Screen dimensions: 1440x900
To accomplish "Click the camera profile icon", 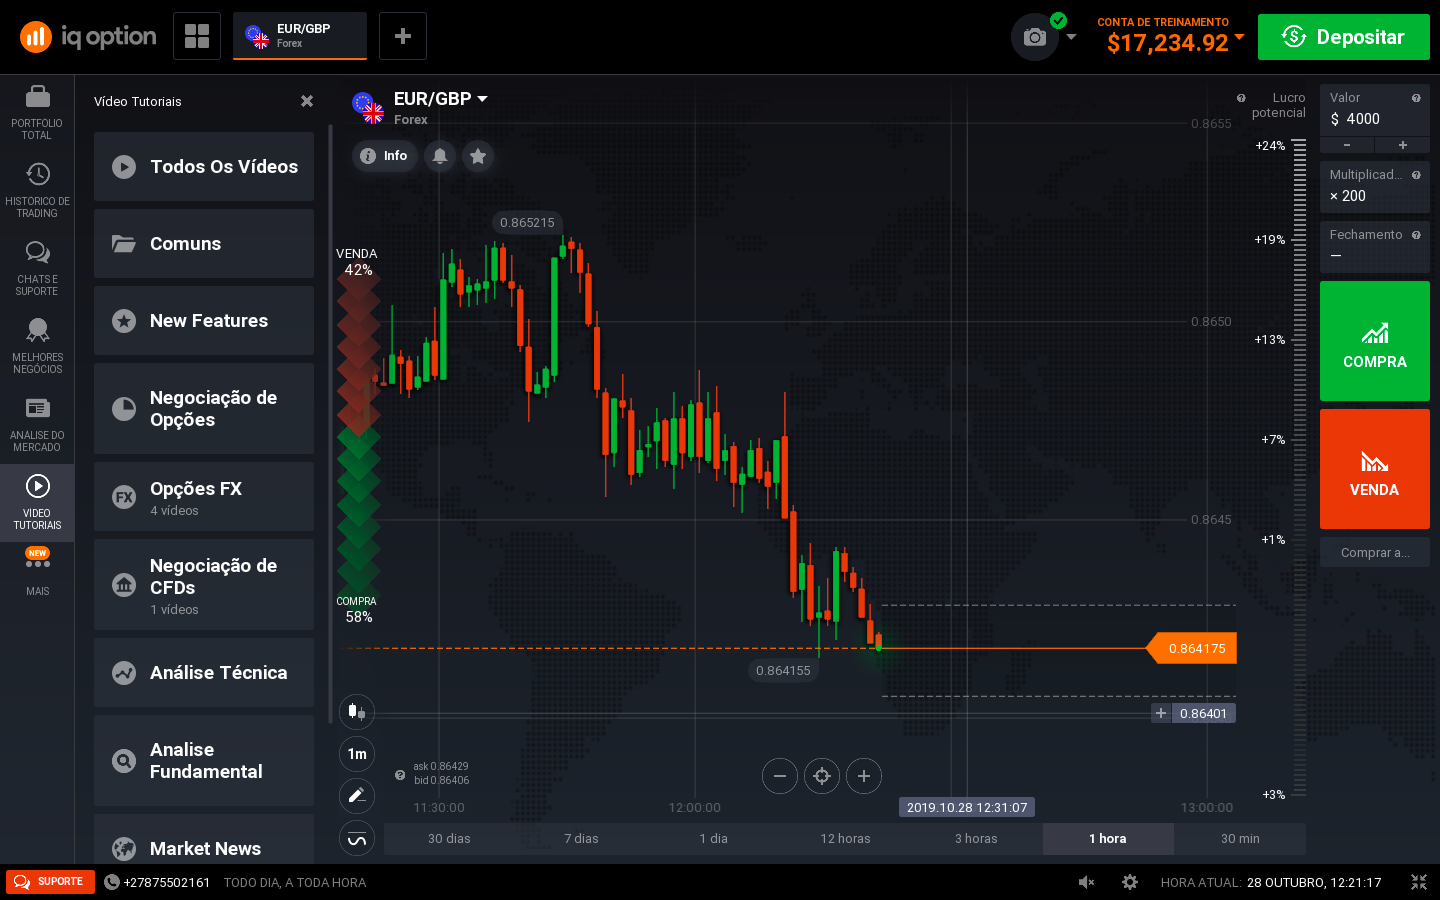I will 1035,37.
